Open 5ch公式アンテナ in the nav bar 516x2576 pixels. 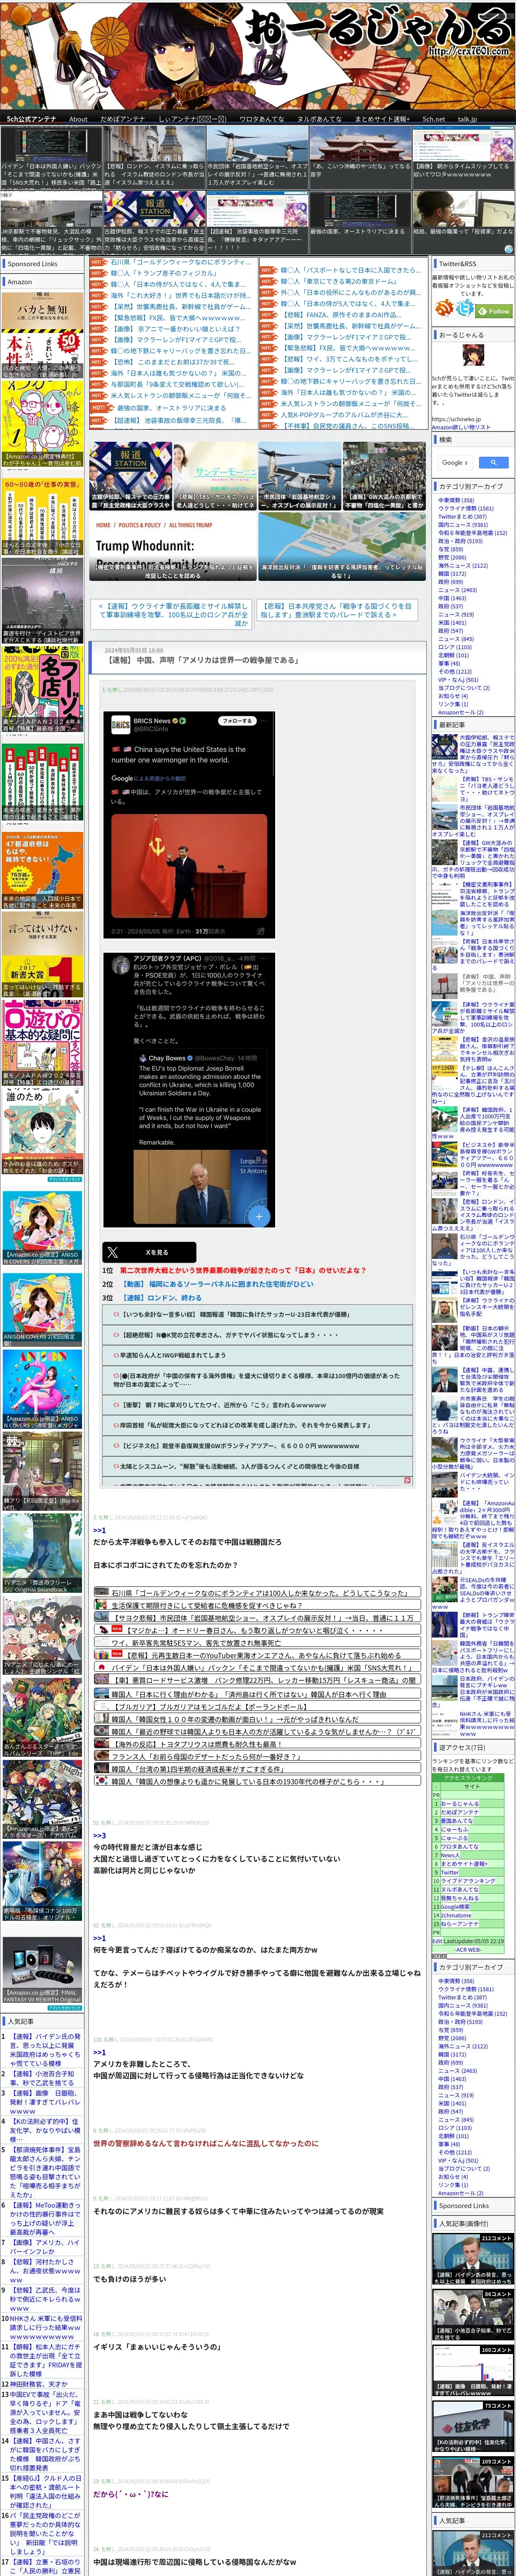click(x=32, y=119)
